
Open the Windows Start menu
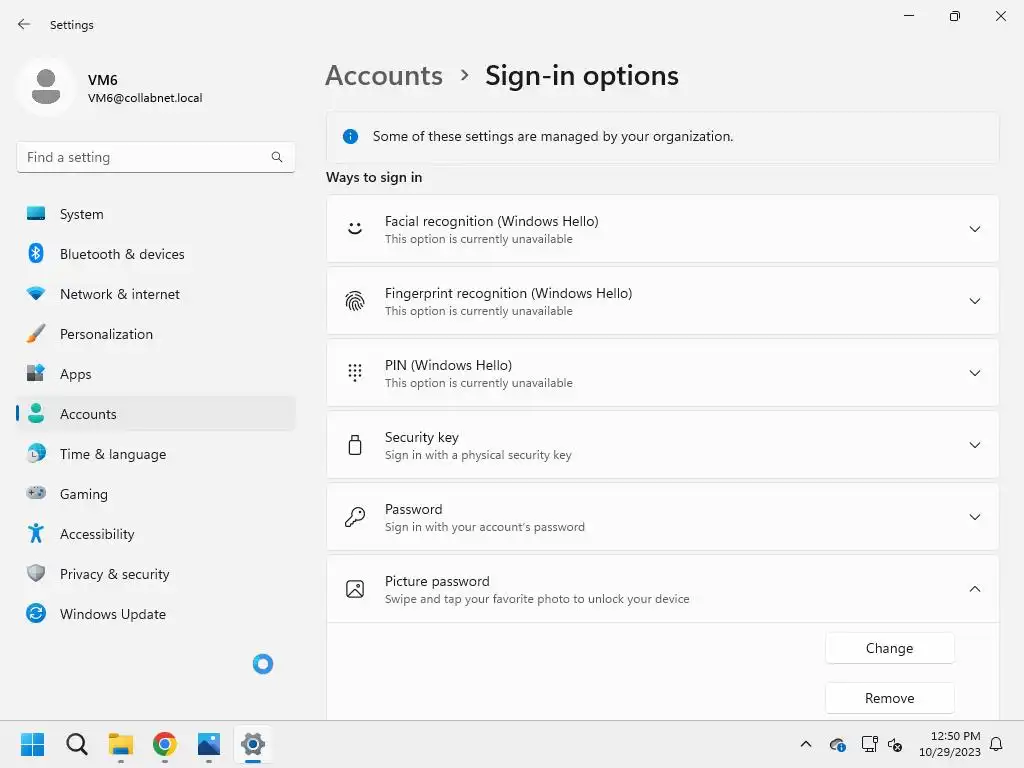33,744
